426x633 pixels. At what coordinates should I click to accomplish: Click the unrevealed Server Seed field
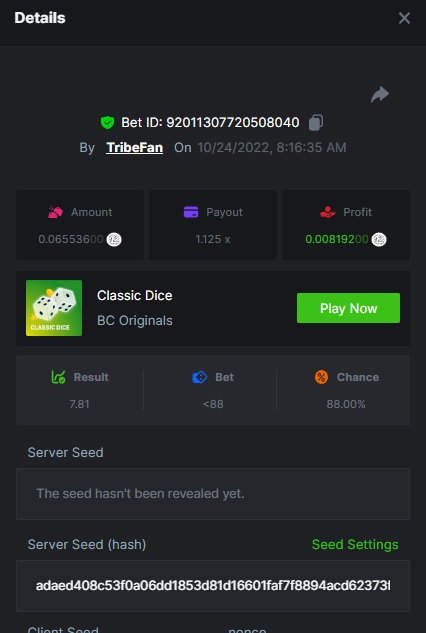pyautogui.click(x=213, y=494)
